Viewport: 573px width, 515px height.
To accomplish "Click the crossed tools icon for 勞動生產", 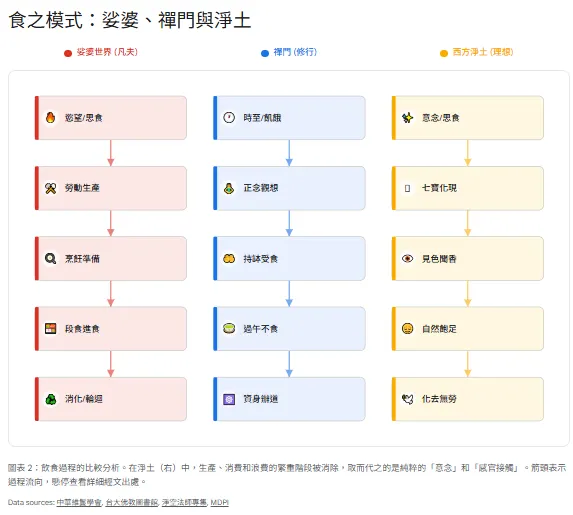I will 50,188.
